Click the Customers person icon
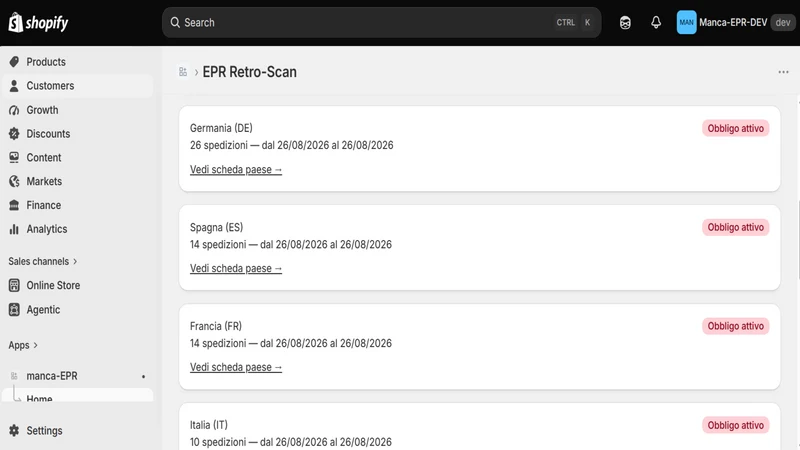 tap(14, 86)
